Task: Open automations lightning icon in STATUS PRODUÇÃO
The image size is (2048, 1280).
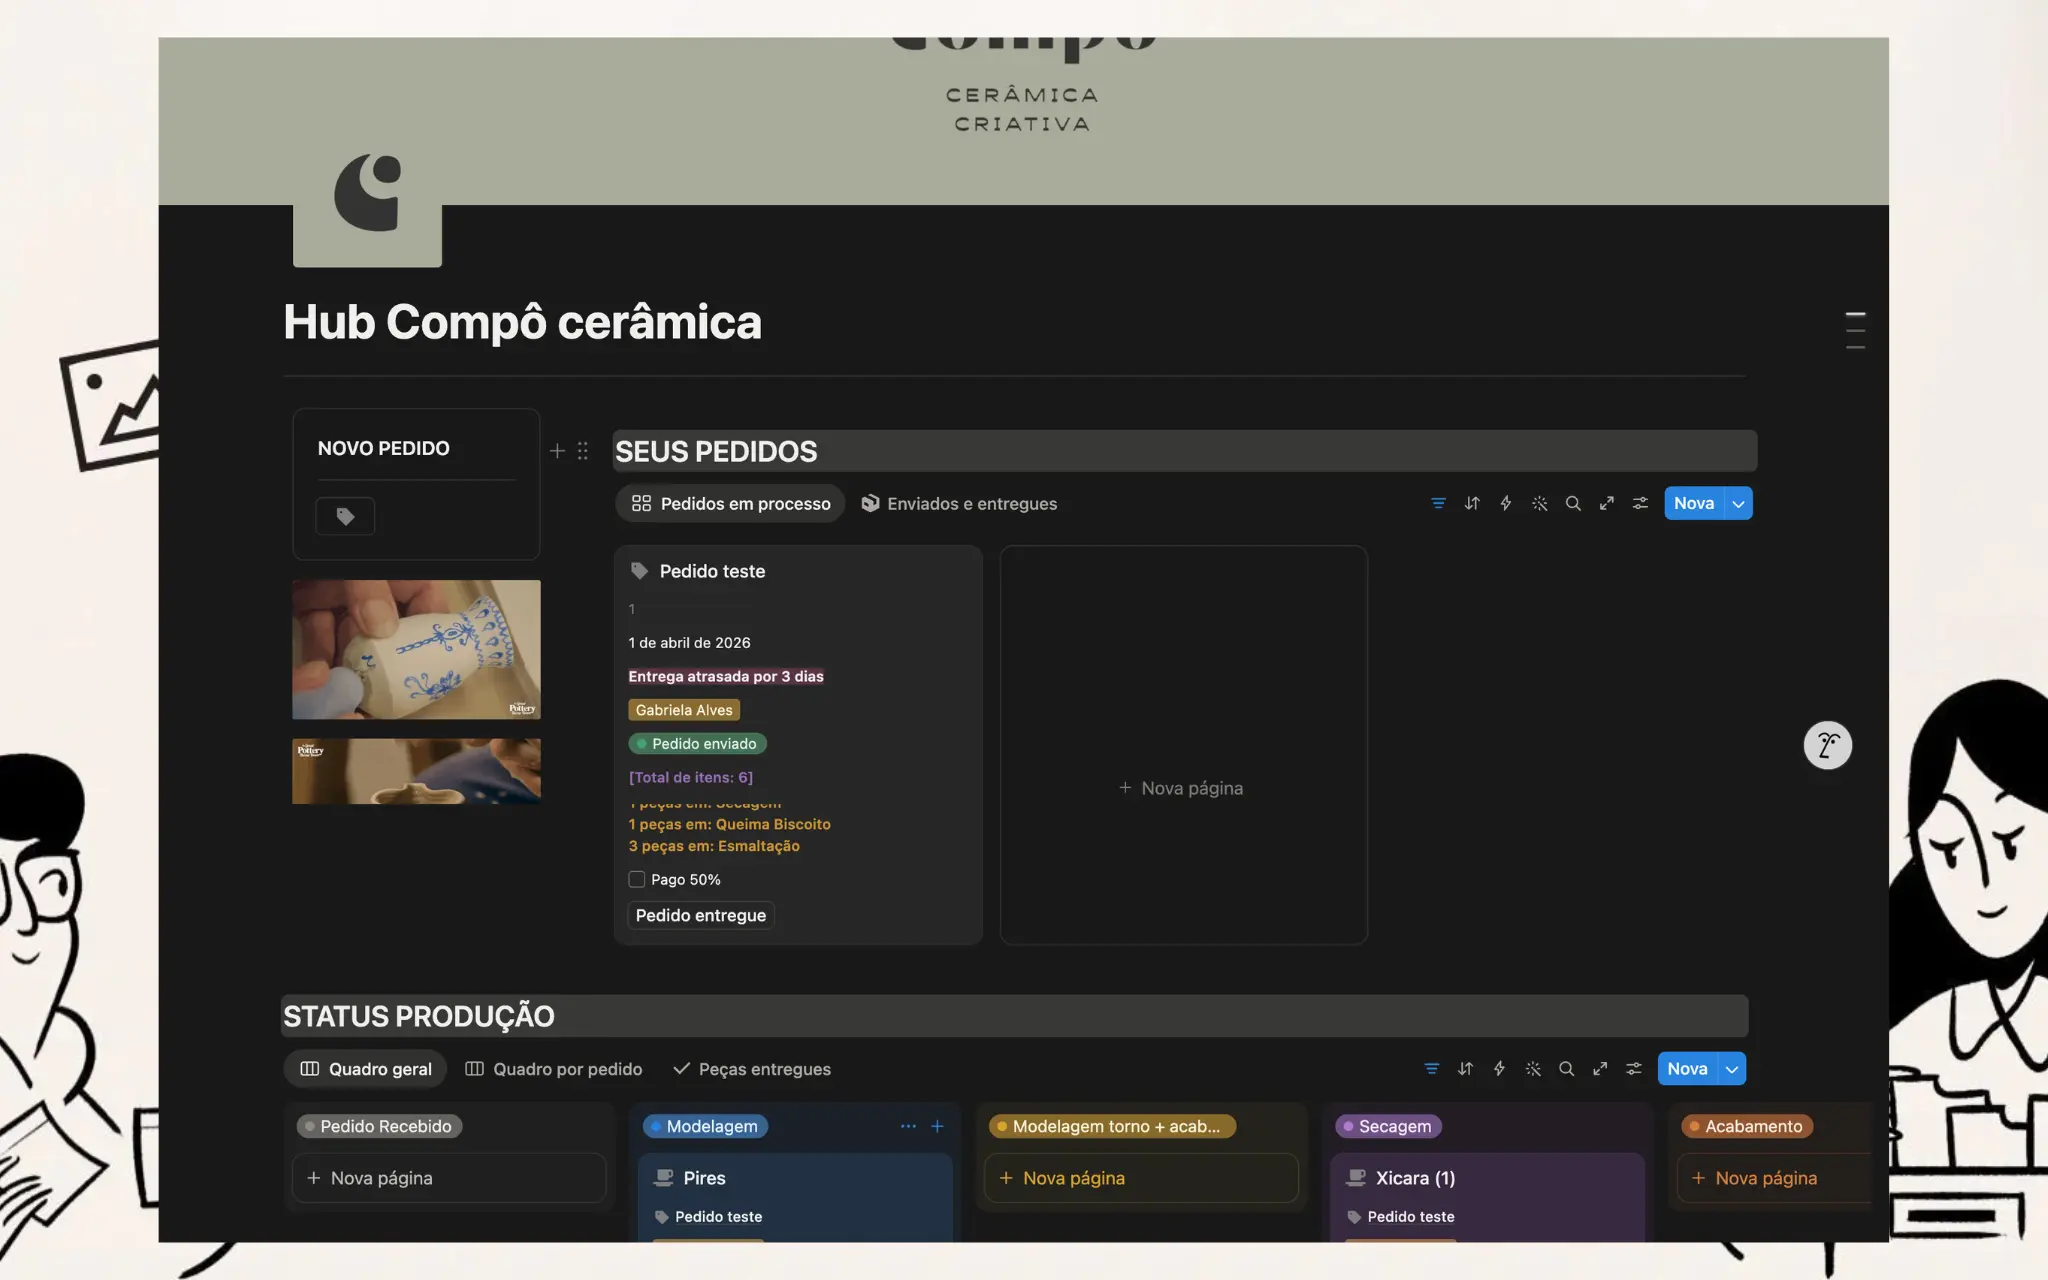Action: (1499, 1068)
